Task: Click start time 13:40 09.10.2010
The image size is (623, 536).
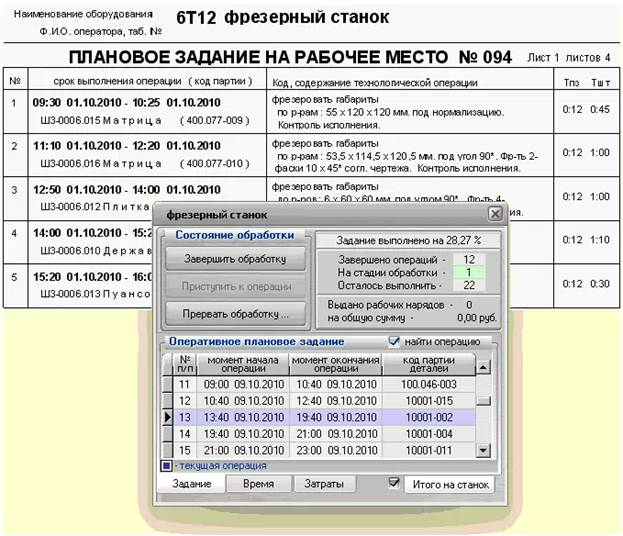Action: 243,417
